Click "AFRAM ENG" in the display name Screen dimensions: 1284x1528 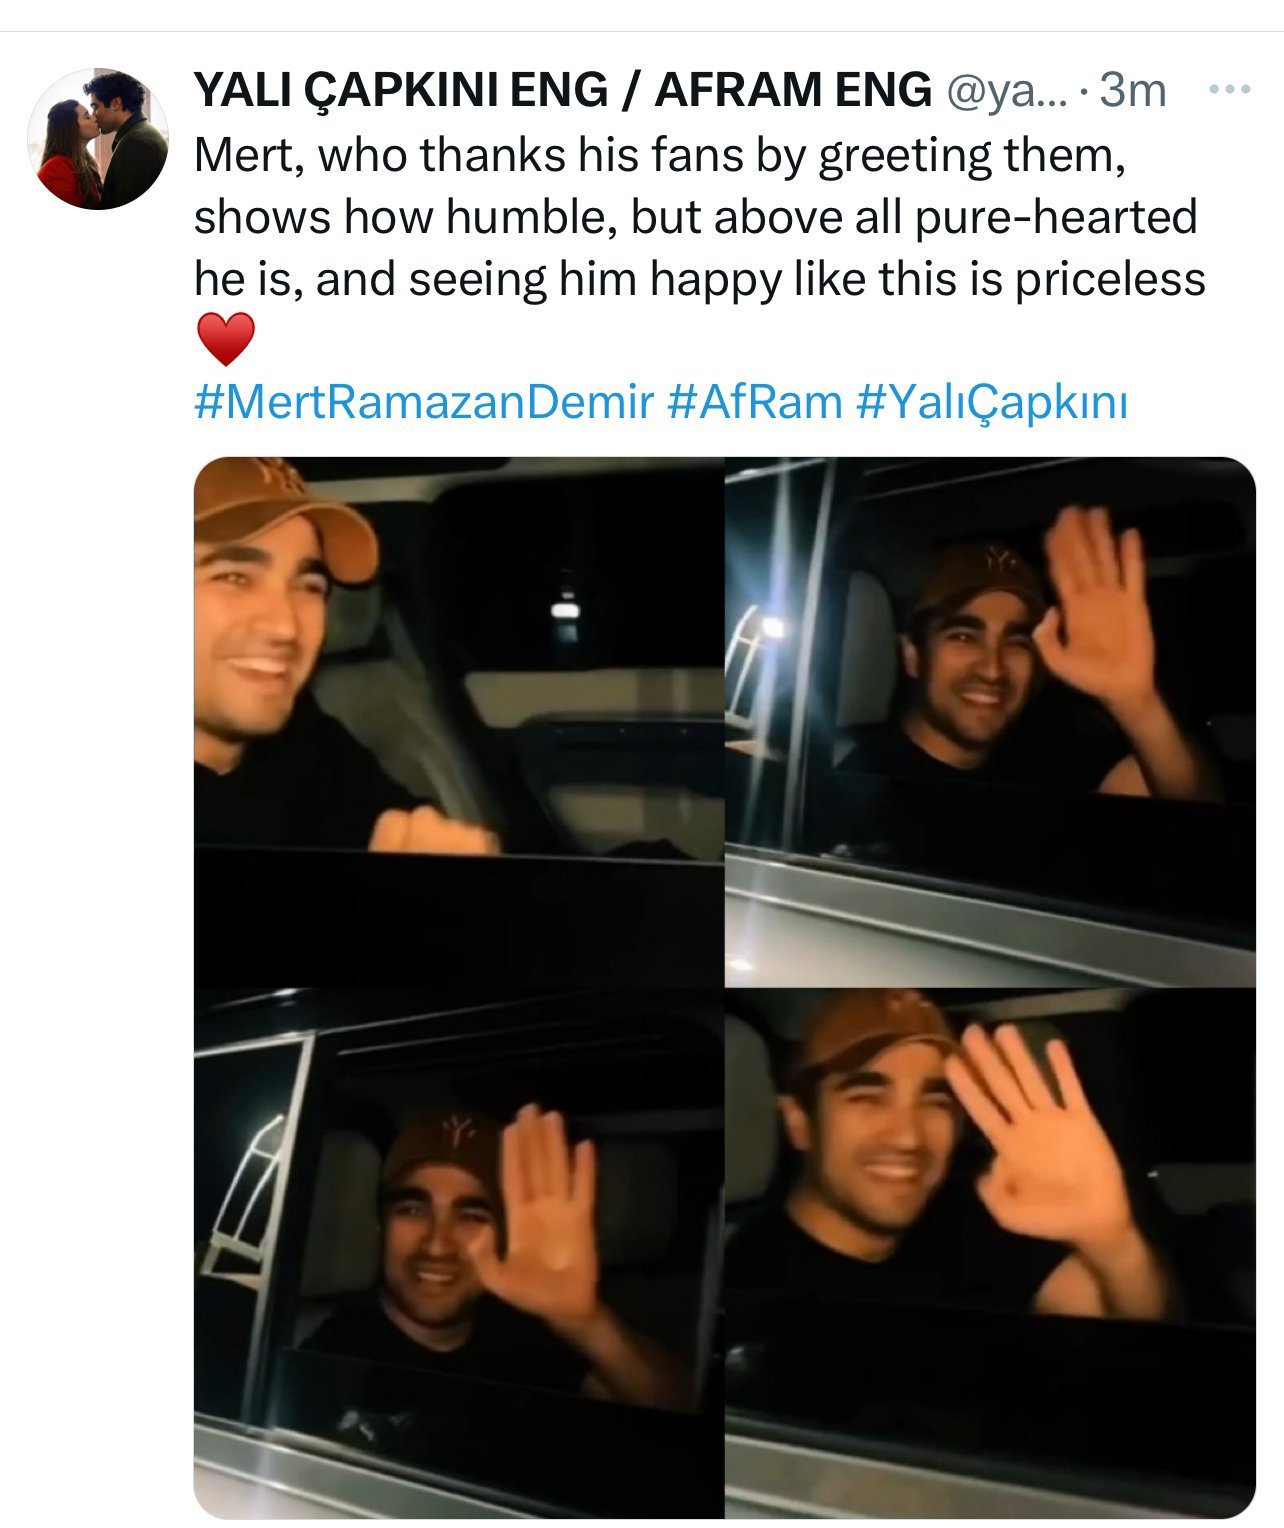coord(793,91)
